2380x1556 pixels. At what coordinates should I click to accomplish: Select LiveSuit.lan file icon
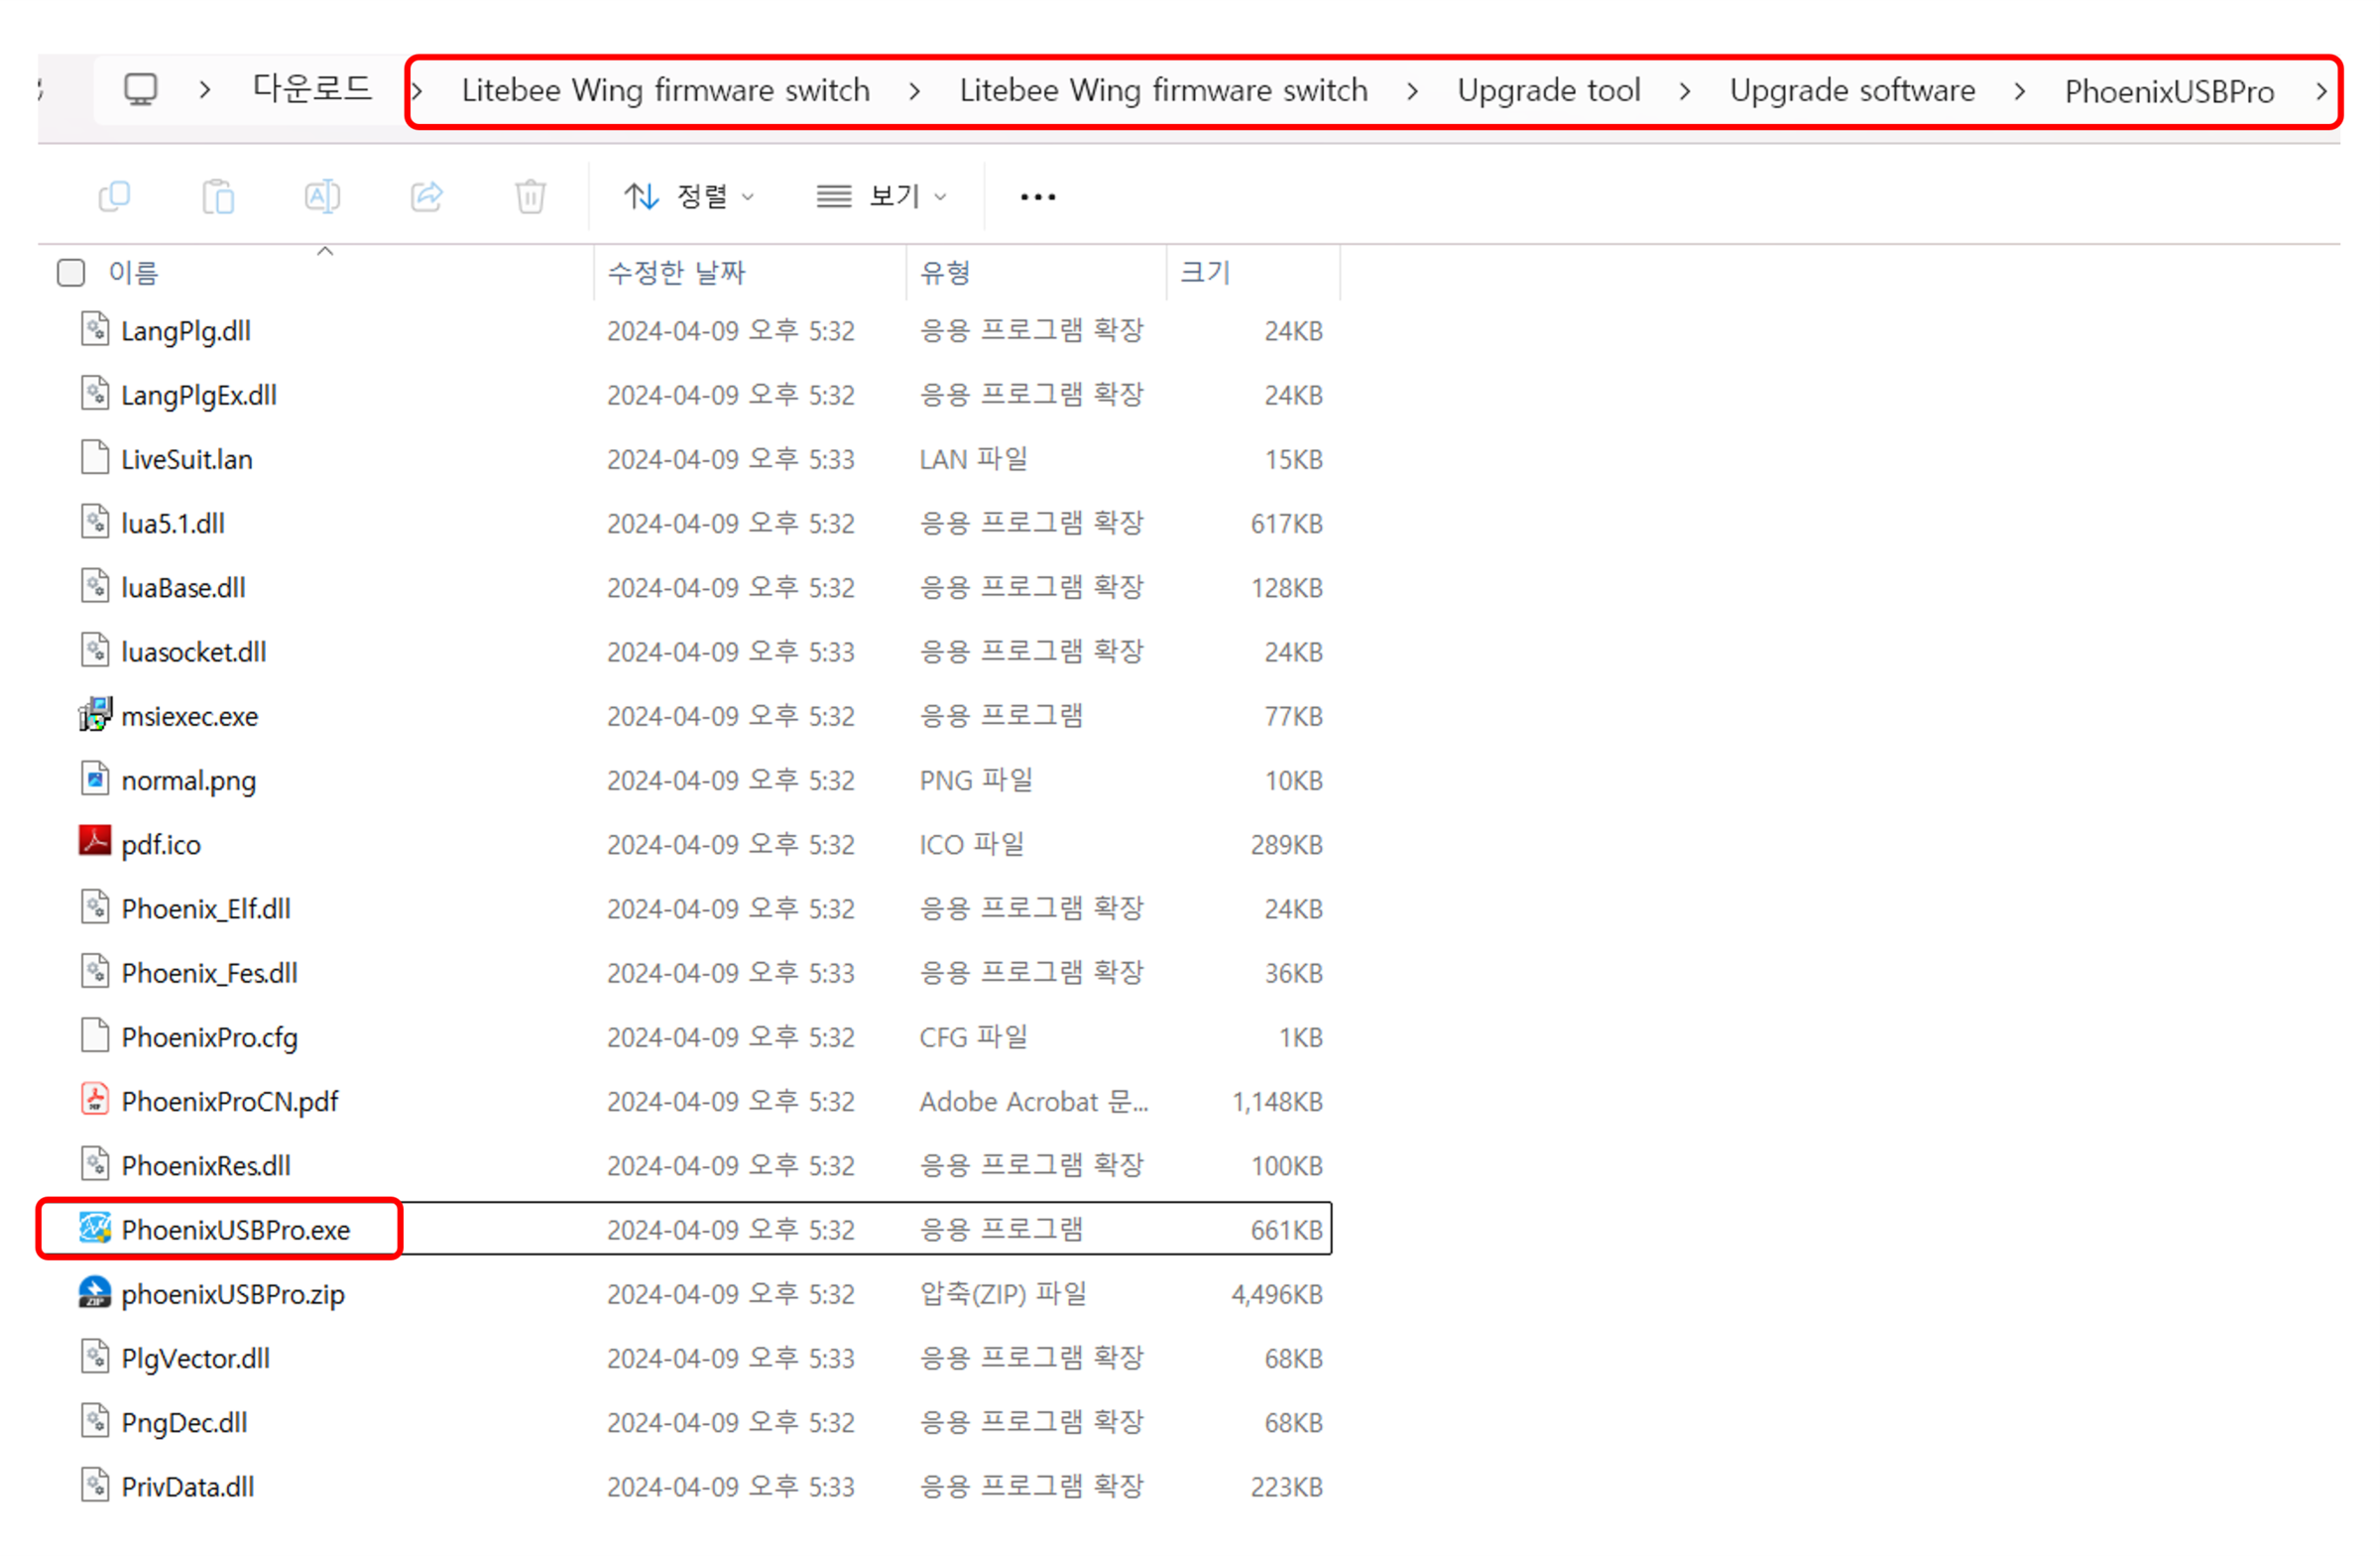95,457
